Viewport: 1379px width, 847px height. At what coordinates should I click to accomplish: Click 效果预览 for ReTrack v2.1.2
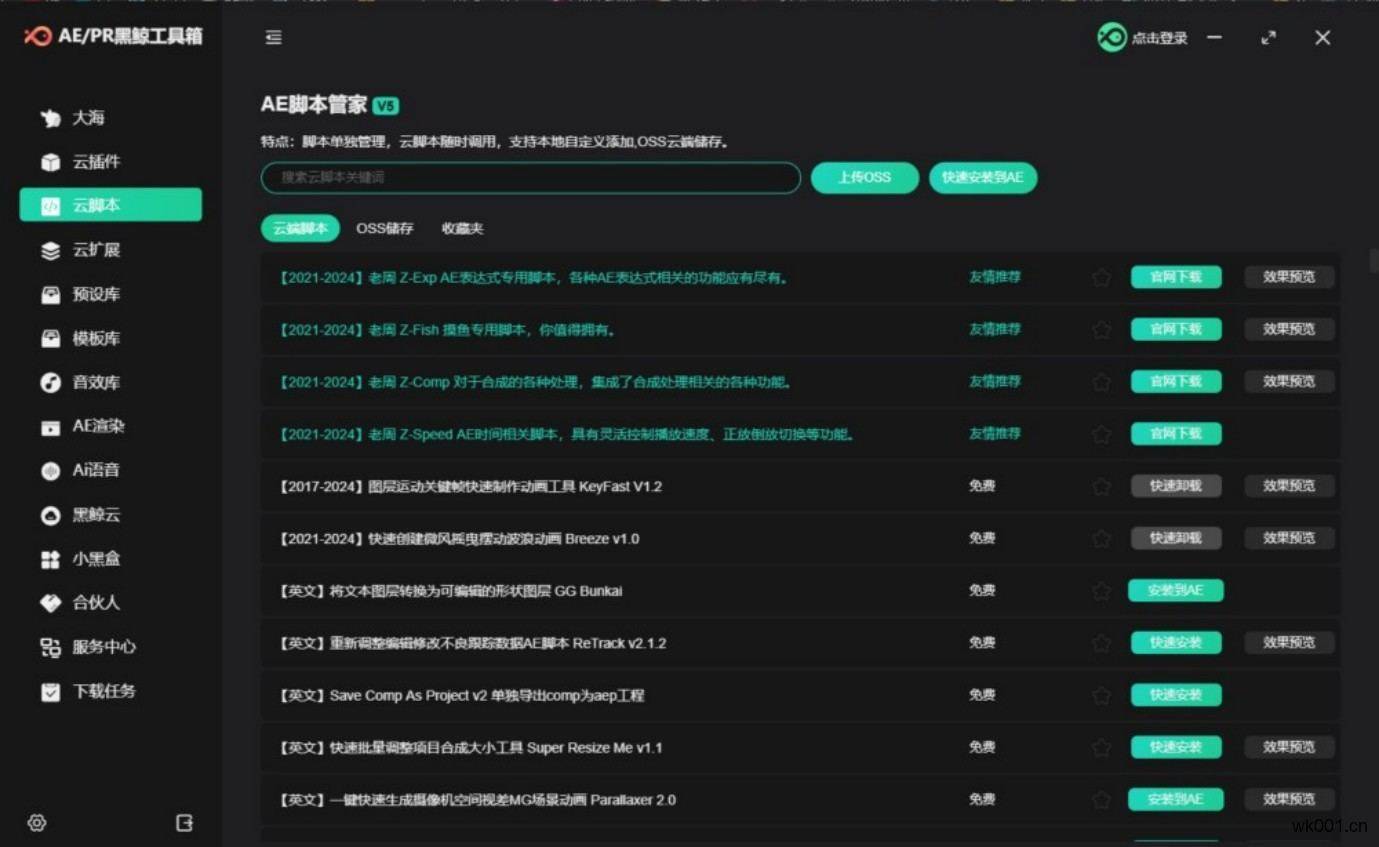point(1289,643)
